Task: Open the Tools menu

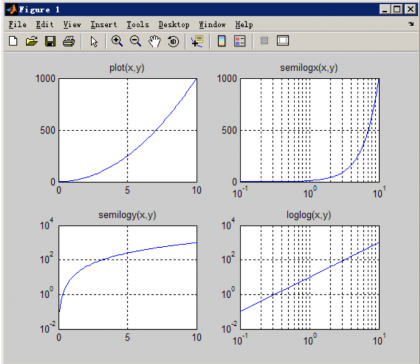Action: (x=138, y=25)
